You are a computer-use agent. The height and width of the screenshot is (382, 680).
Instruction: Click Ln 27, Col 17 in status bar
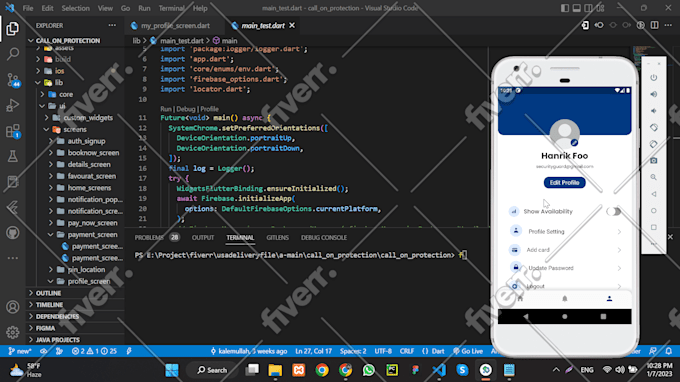click(x=313, y=351)
